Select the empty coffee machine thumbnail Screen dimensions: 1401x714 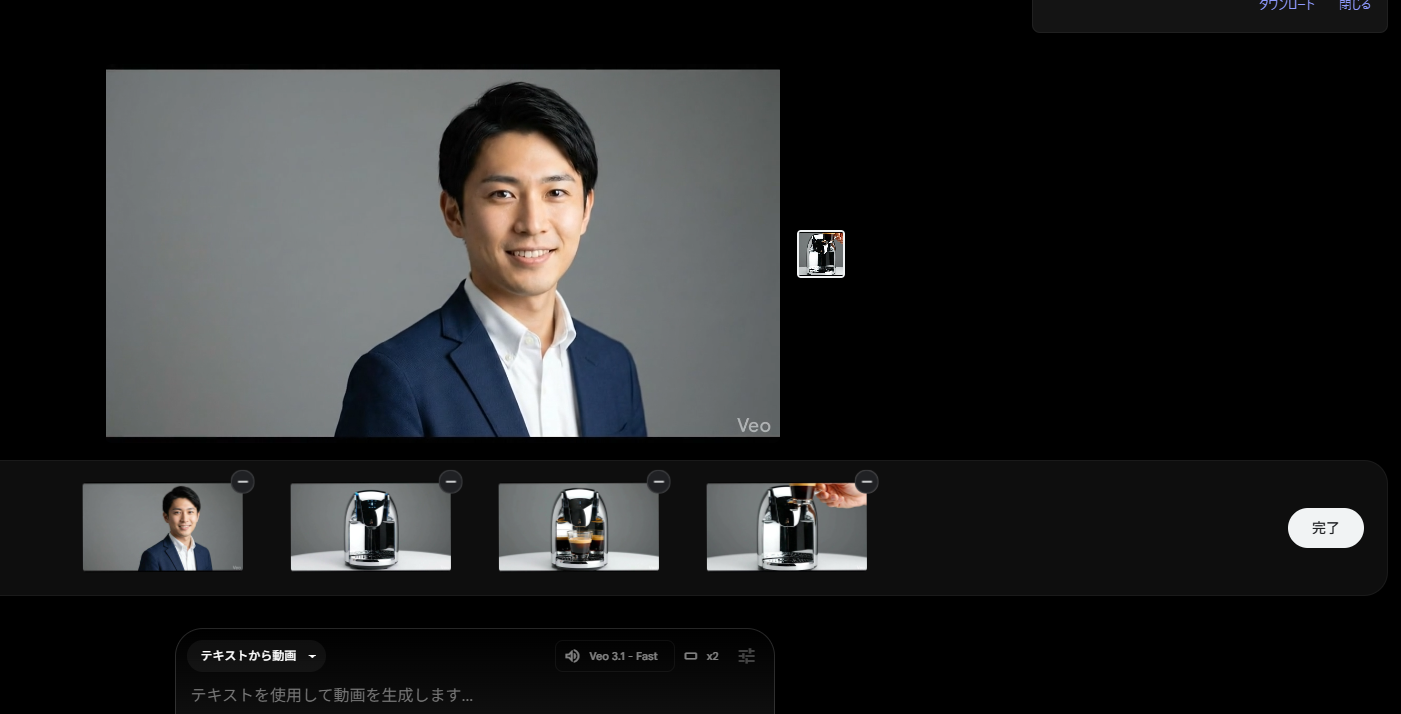[x=370, y=528]
